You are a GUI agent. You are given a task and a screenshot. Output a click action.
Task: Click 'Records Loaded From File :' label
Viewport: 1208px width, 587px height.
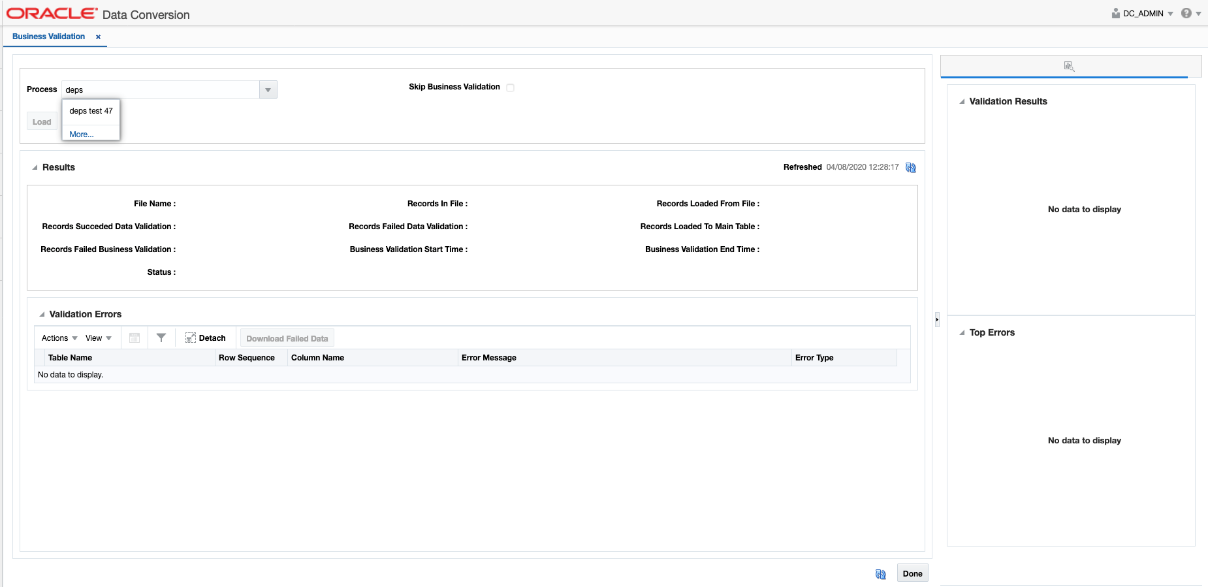708,204
